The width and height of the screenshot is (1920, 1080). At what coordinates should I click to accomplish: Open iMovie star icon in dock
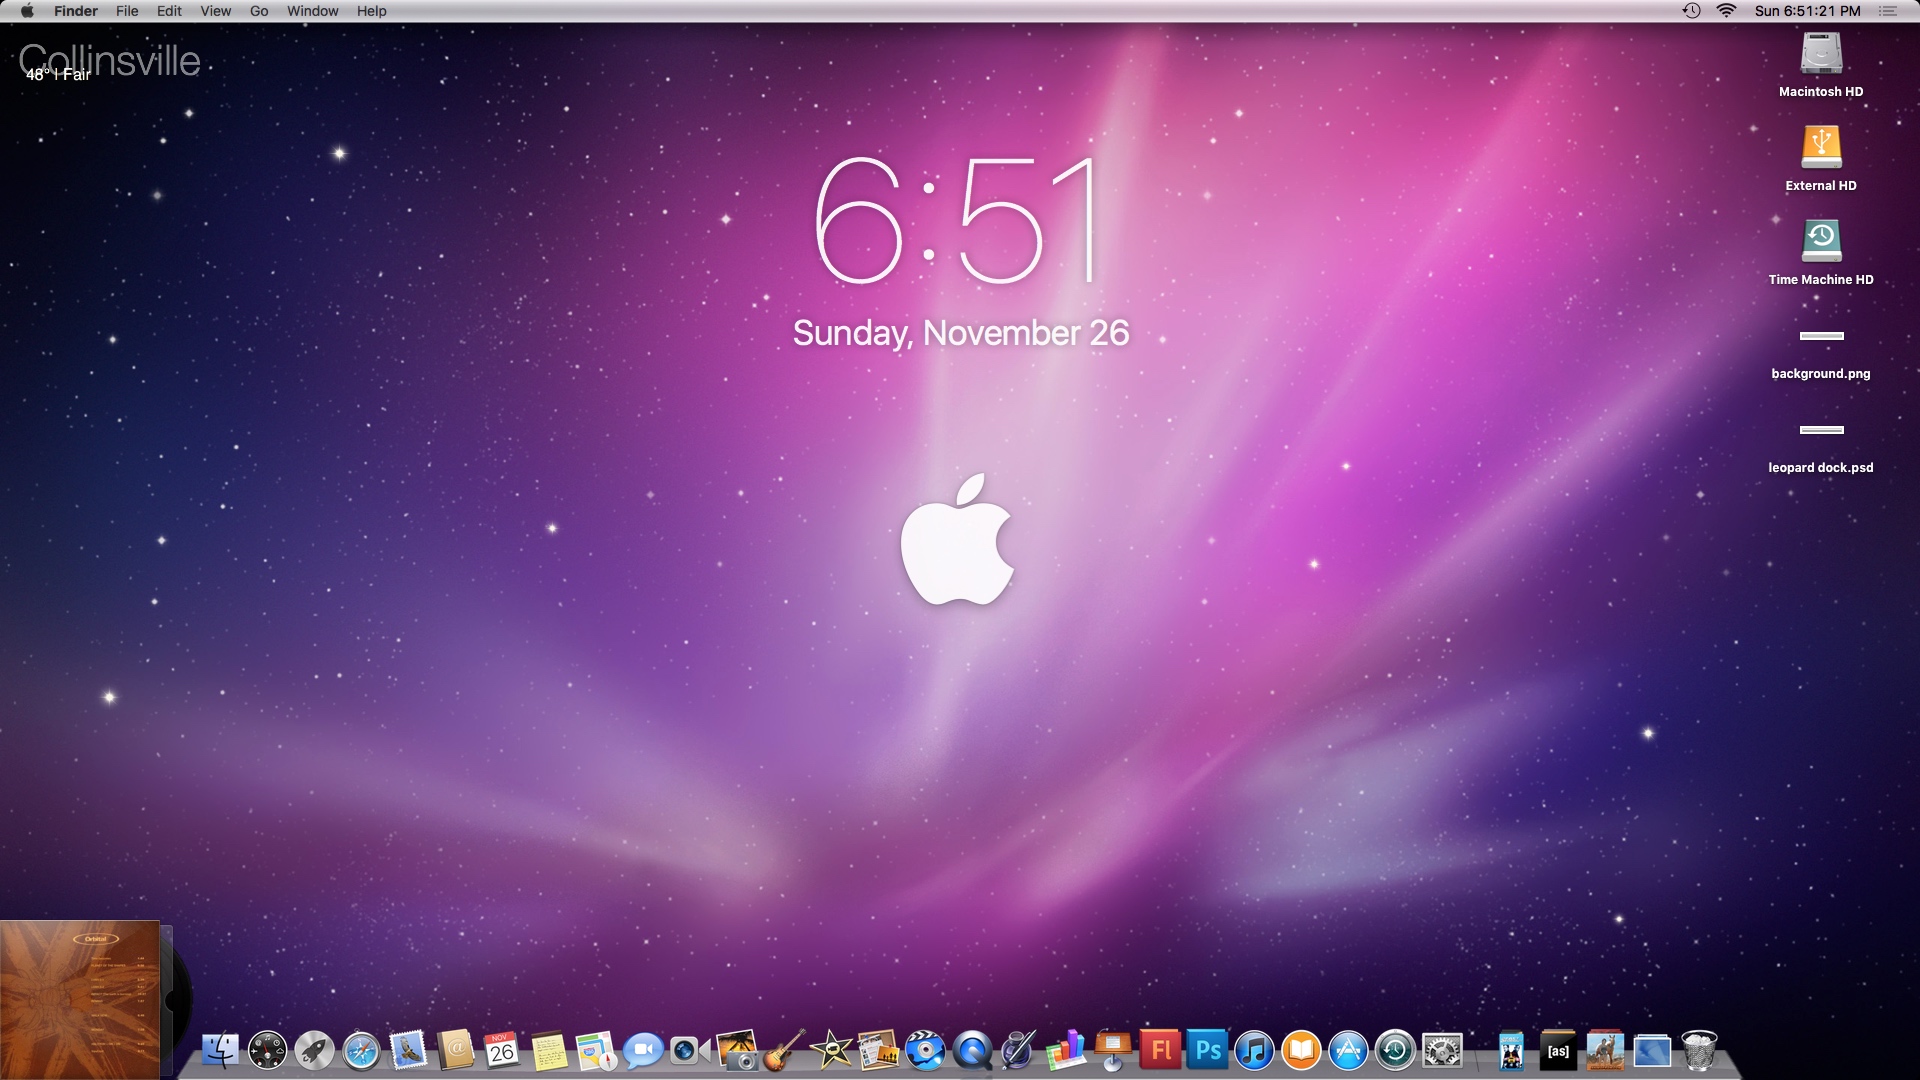[x=831, y=1051]
